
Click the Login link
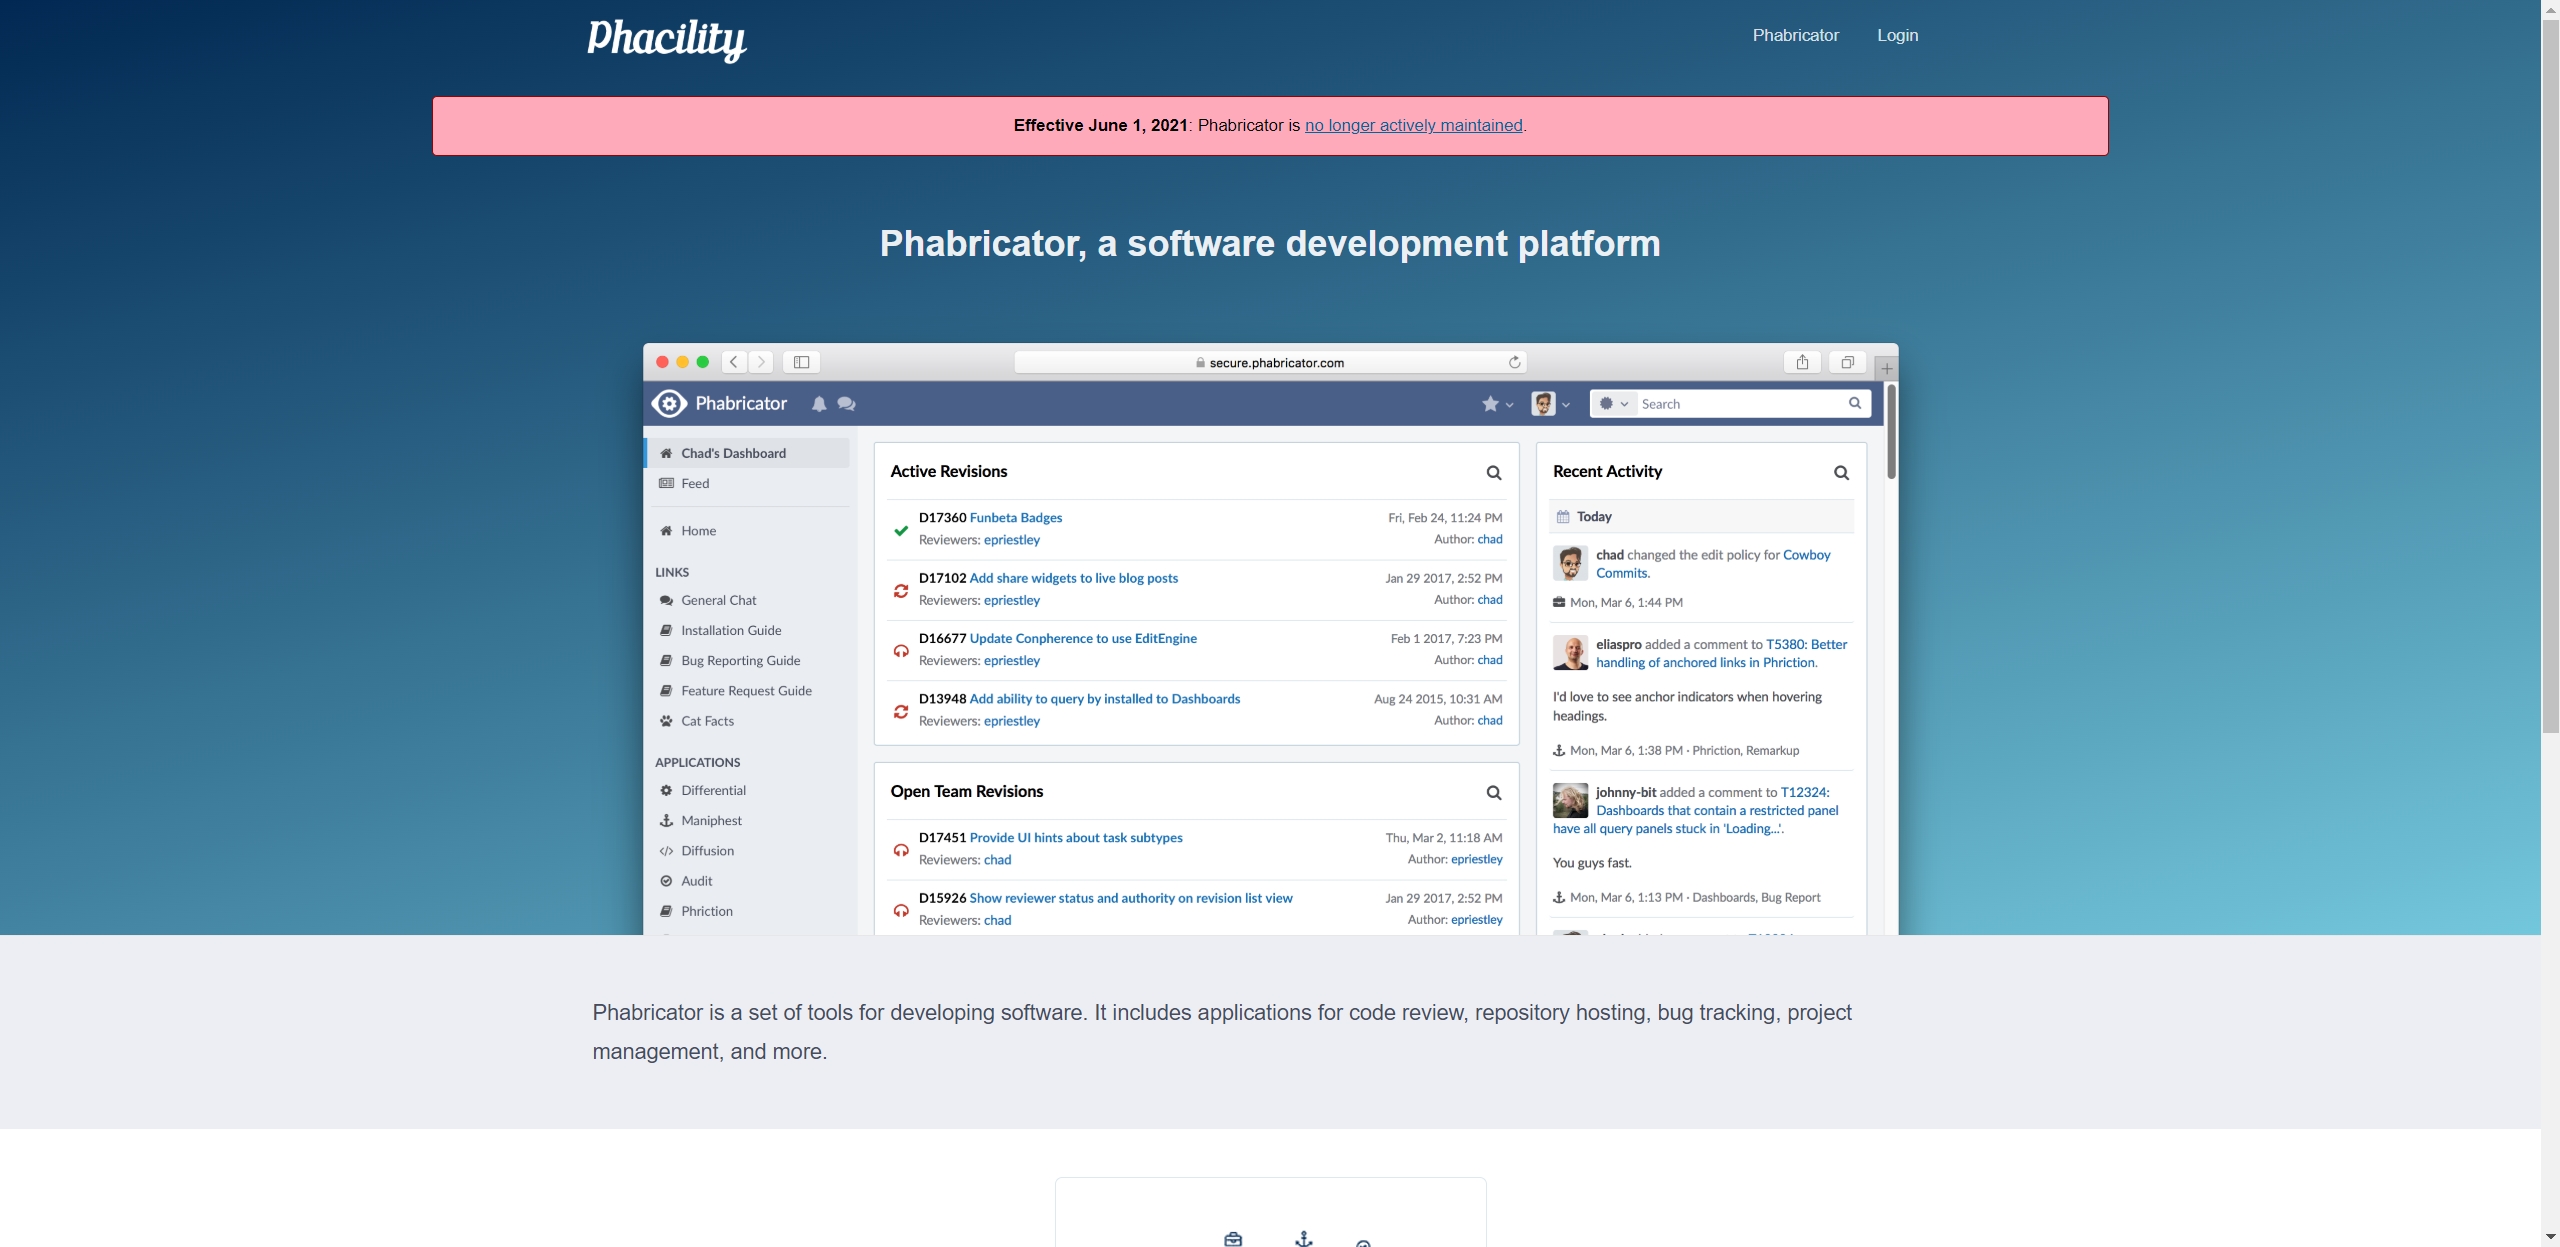coord(1897,35)
